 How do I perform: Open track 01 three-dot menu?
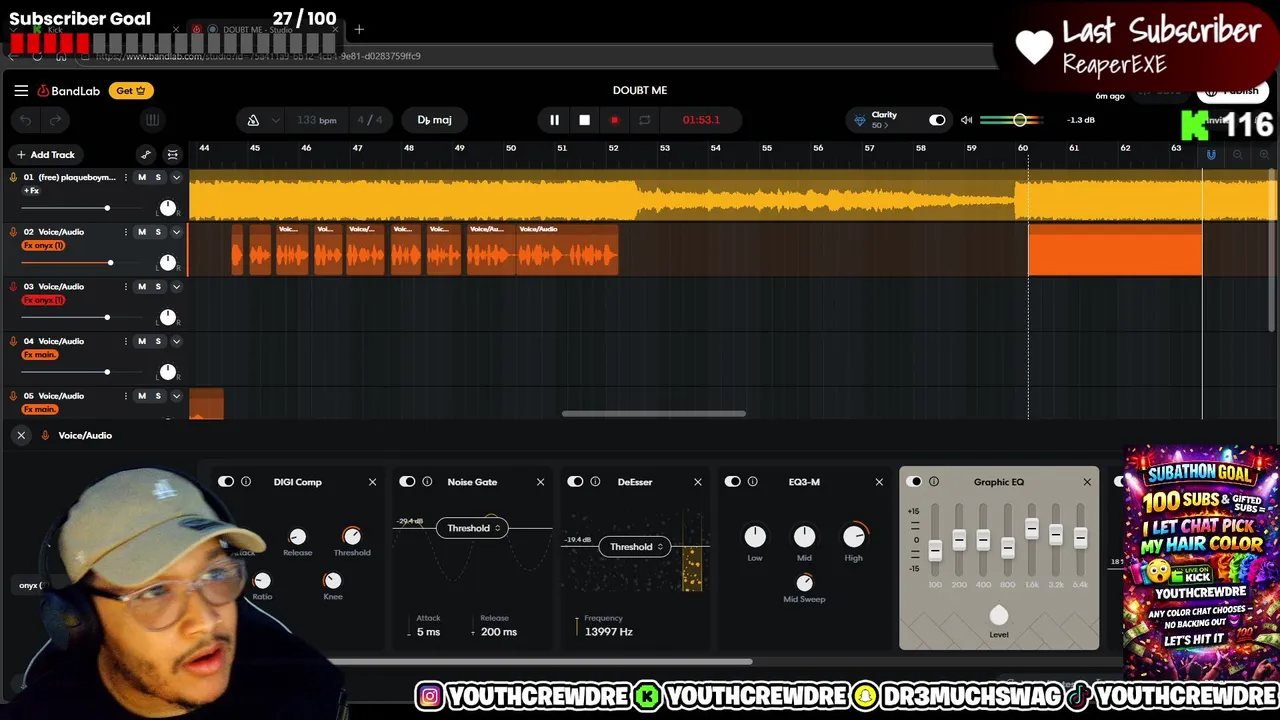[125, 177]
